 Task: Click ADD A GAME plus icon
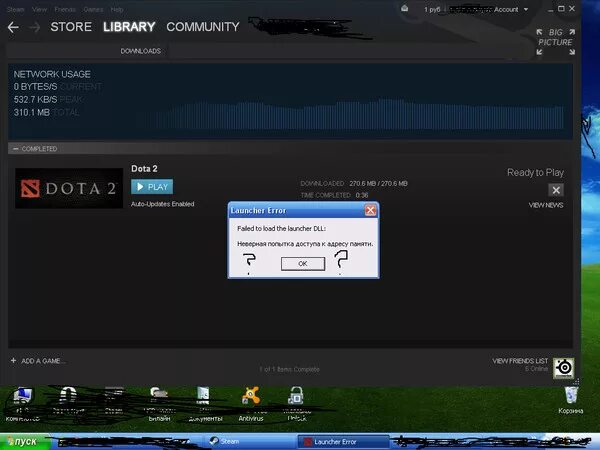click(13, 360)
